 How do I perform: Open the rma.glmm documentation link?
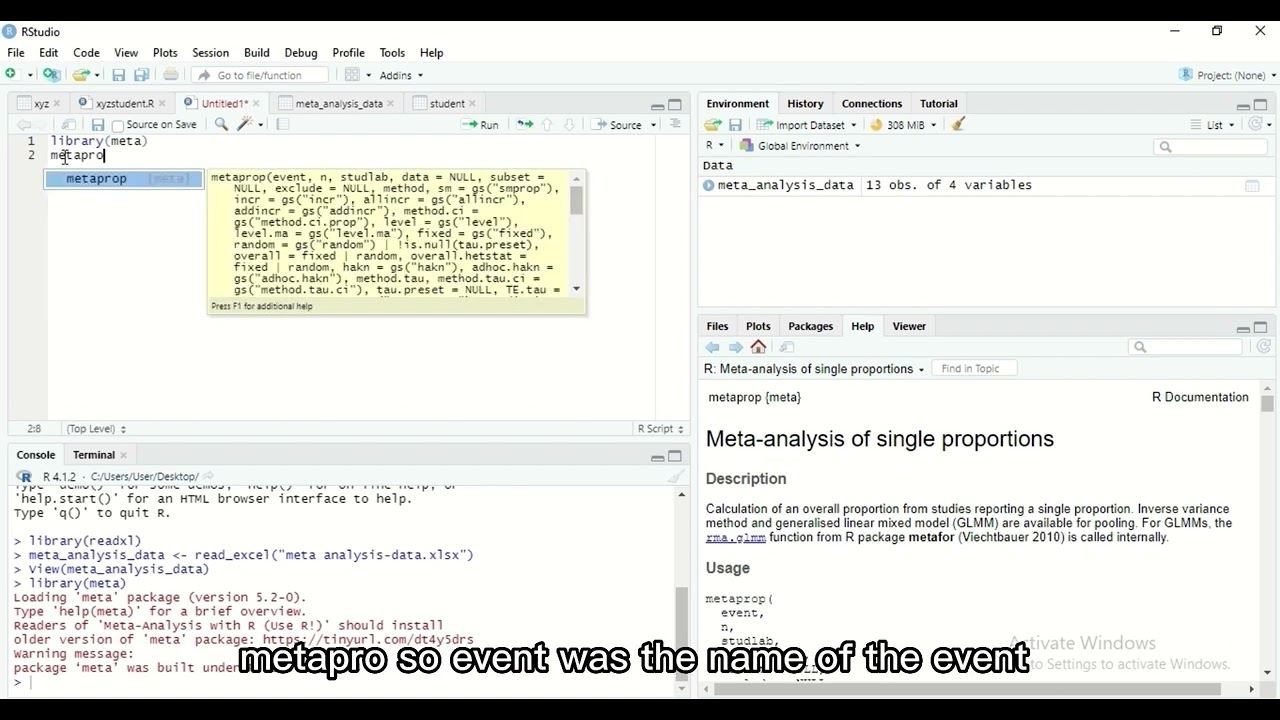pyautogui.click(x=735, y=538)
